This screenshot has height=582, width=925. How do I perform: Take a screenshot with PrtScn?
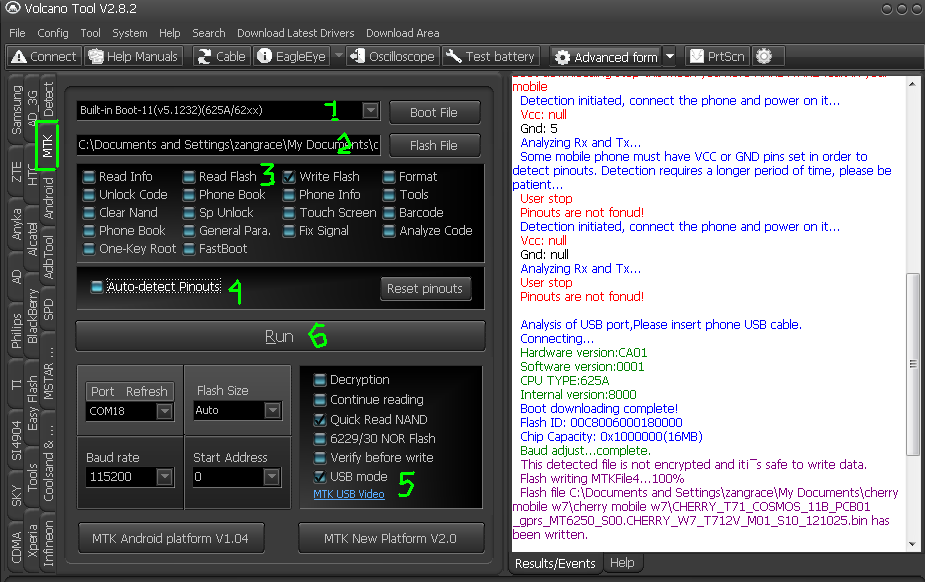[717, 57]
